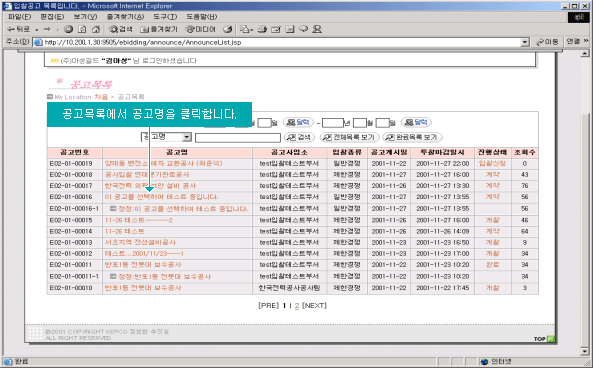The image size is (593, 372).
Task: Open the 검색 search toolbar button
Action: (121, 29)
